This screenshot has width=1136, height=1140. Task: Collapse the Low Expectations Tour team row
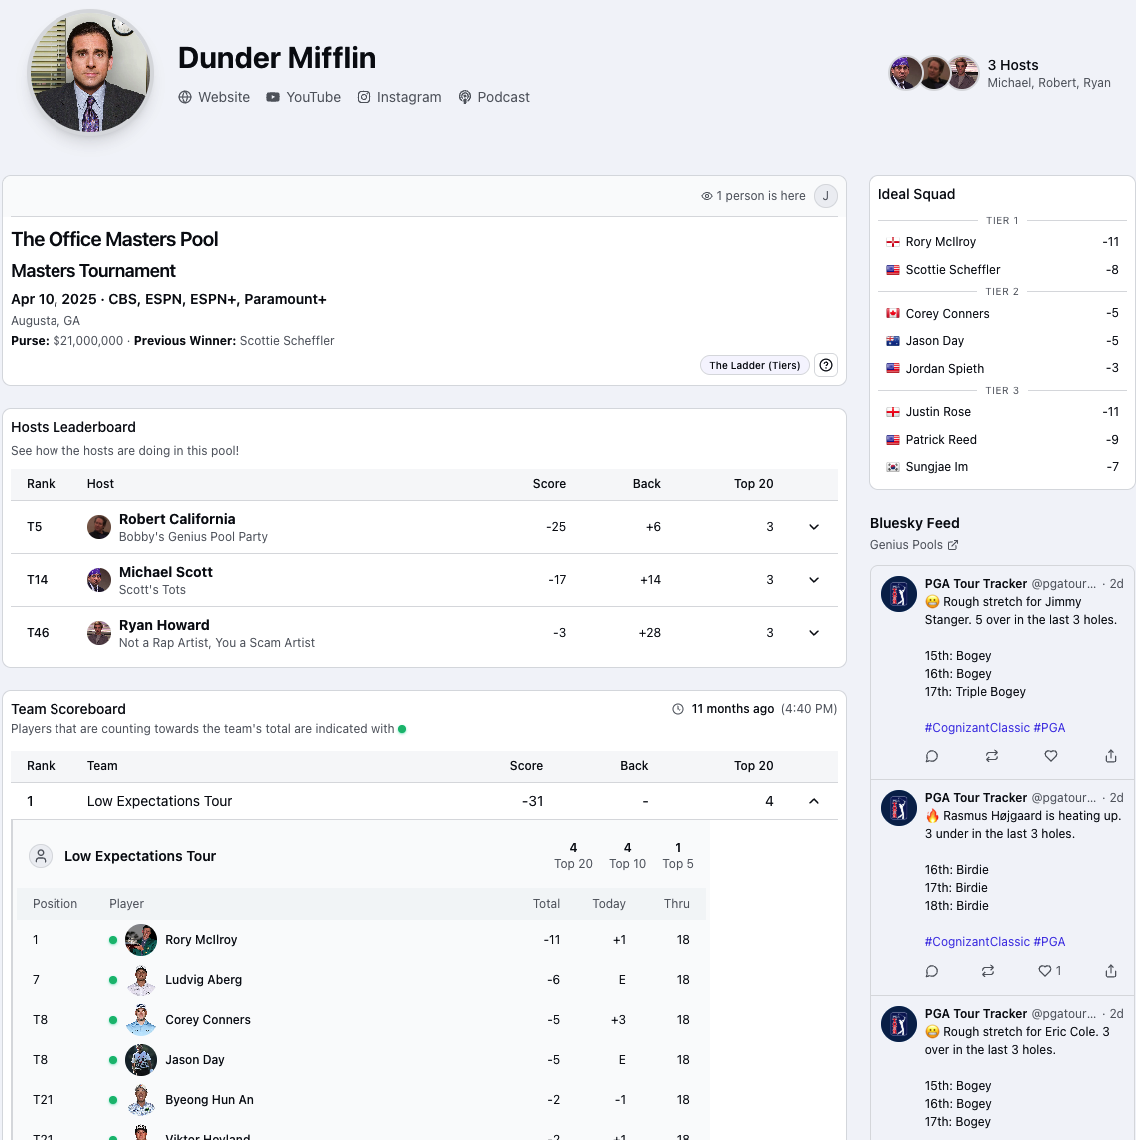[x=814, y=801]
